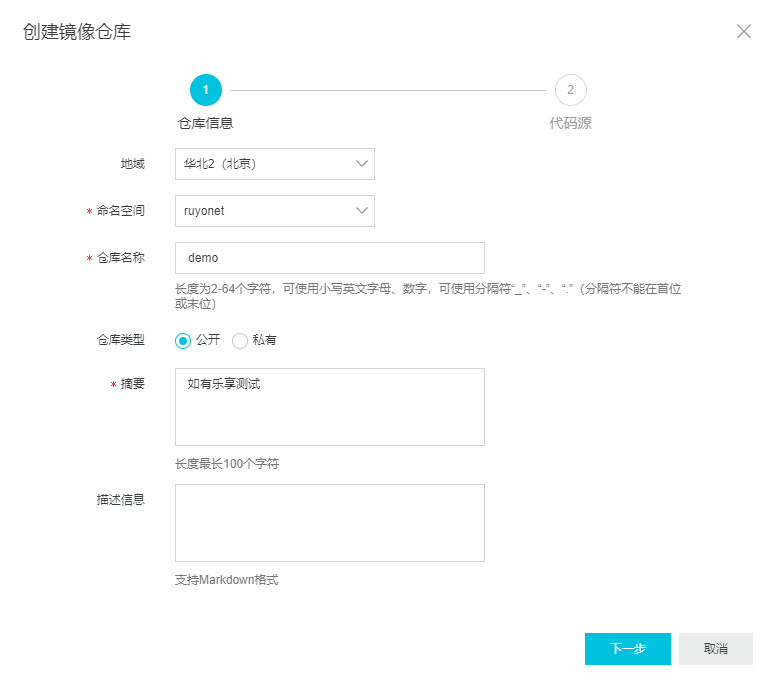Choose the 私有 radio button

[x=240, y=341]
